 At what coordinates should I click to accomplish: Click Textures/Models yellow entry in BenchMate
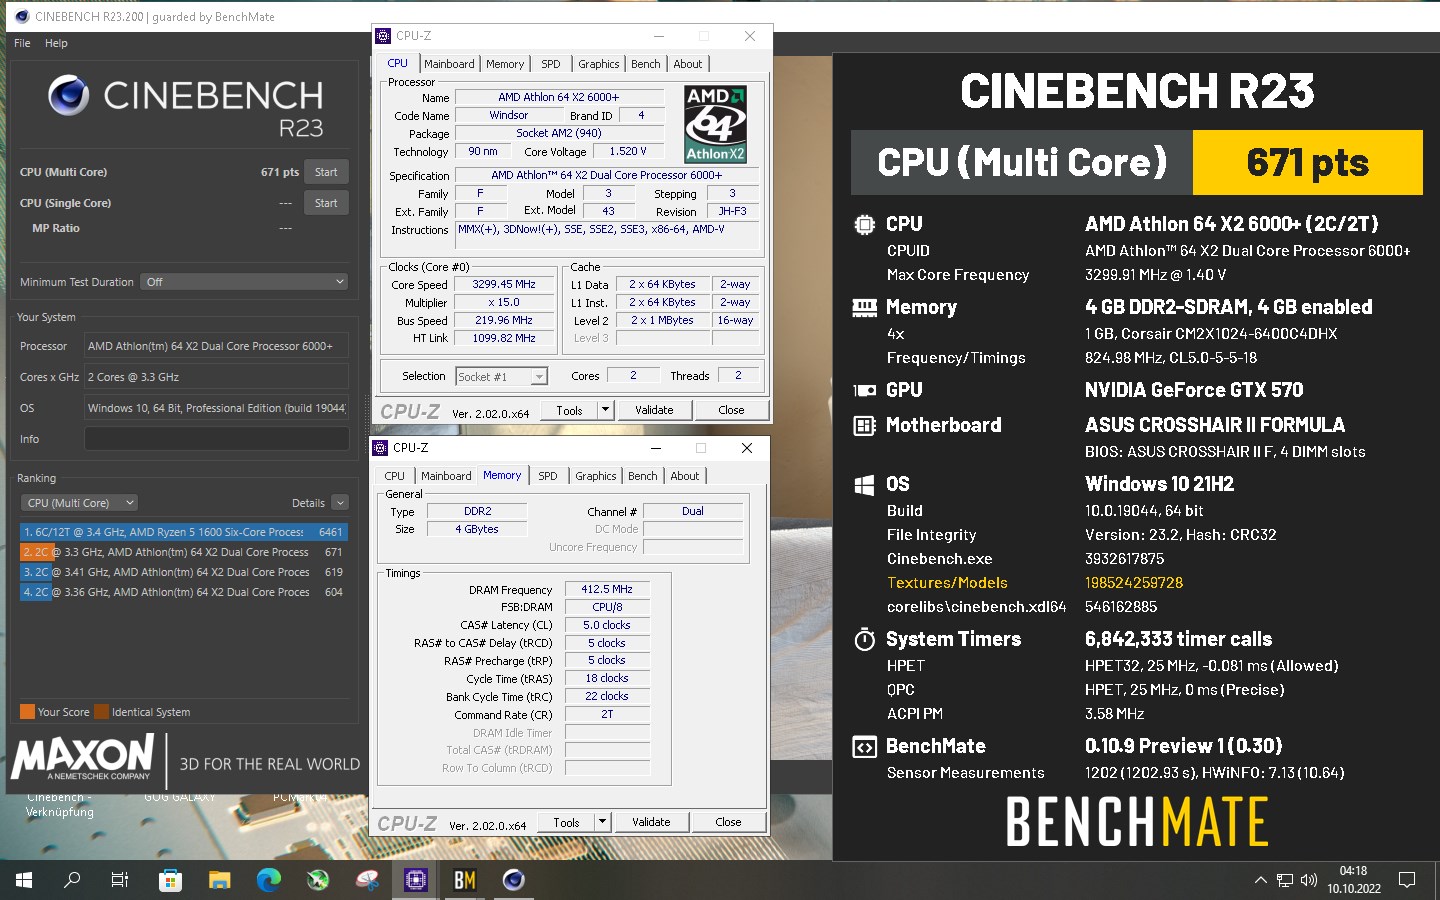click(947, 583)
